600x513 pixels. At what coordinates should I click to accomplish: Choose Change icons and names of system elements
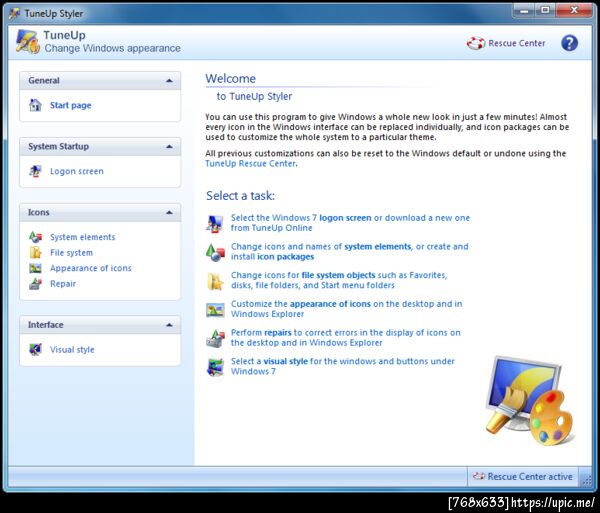[349, 251]
